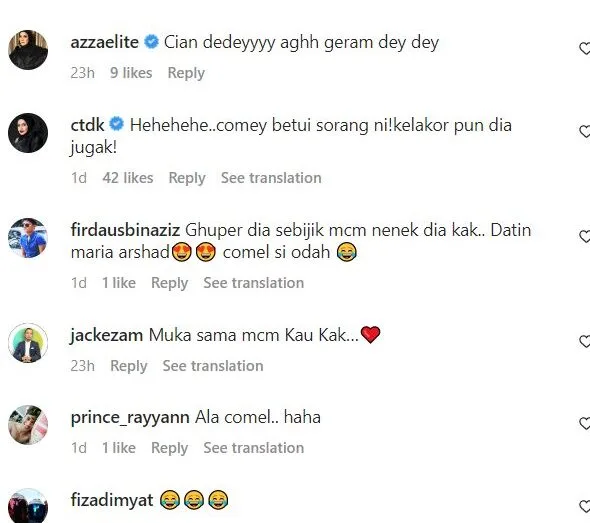View the 42 likes on ctdk's comment

[128, 178]
